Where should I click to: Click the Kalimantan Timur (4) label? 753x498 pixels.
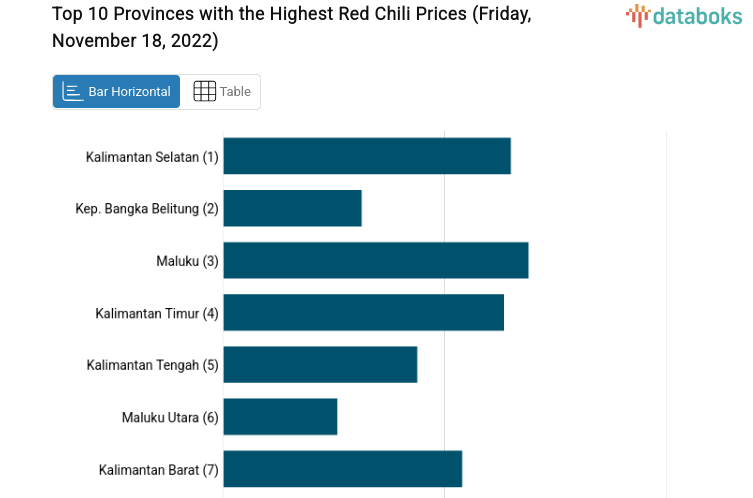[x=157, y=313]
